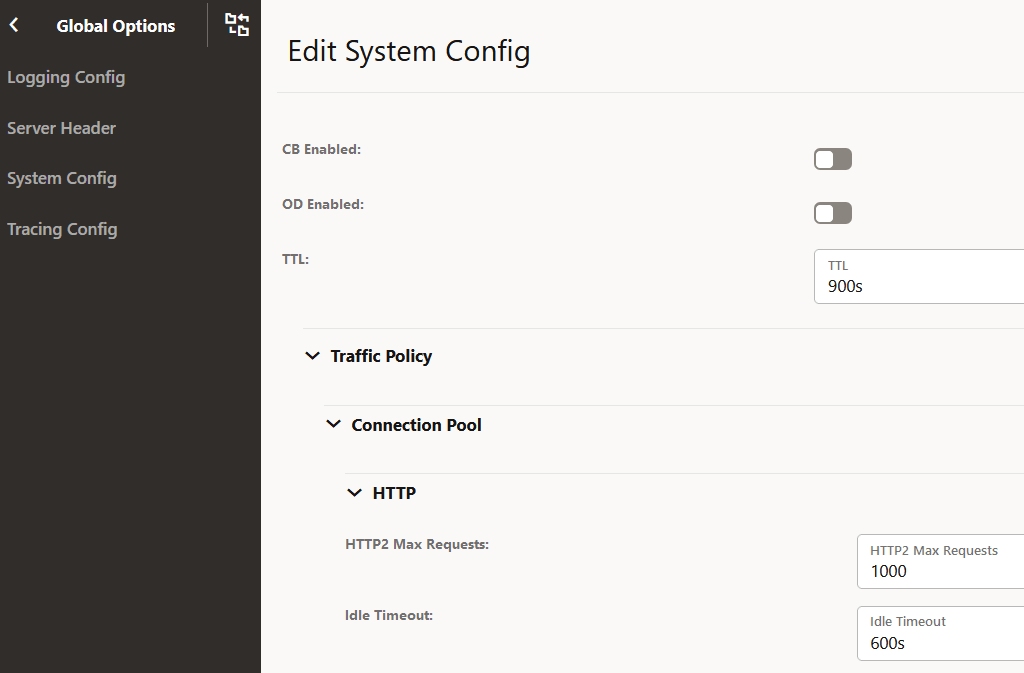Open the Server Header settings page
Viewport: 1024px width, 673px height.
coord(60,128)
